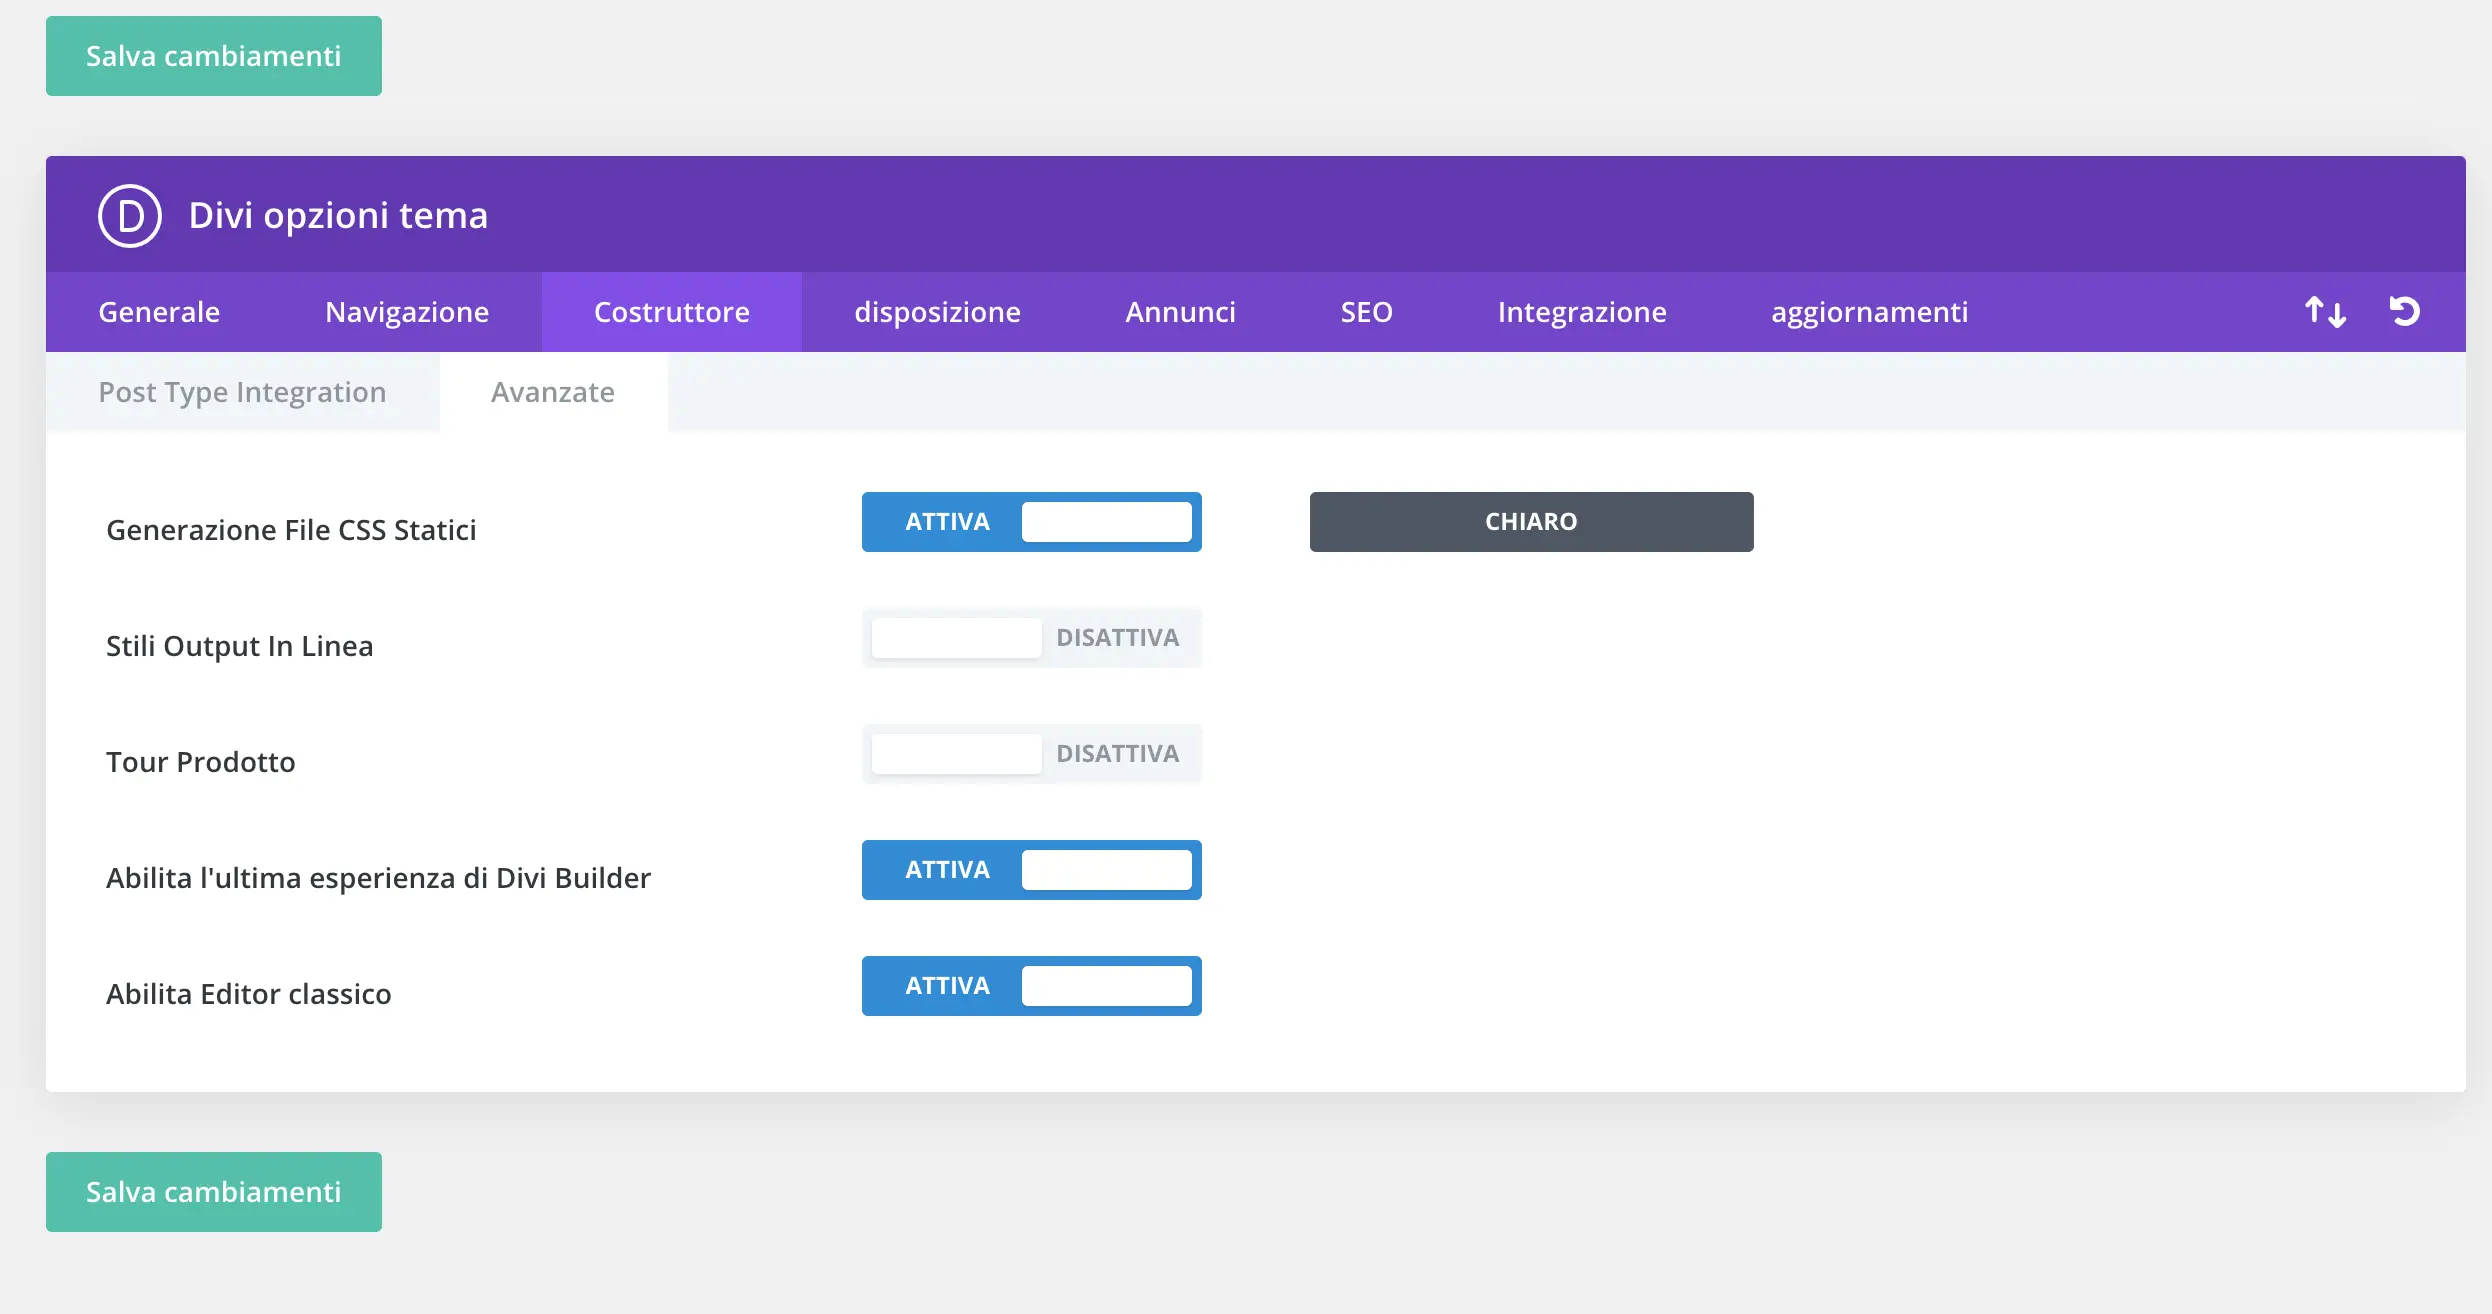Open the aggiornamenti tab
Viewport: 2492px width, 1314px height.
pyautogui.click(x=1869, y=312)
